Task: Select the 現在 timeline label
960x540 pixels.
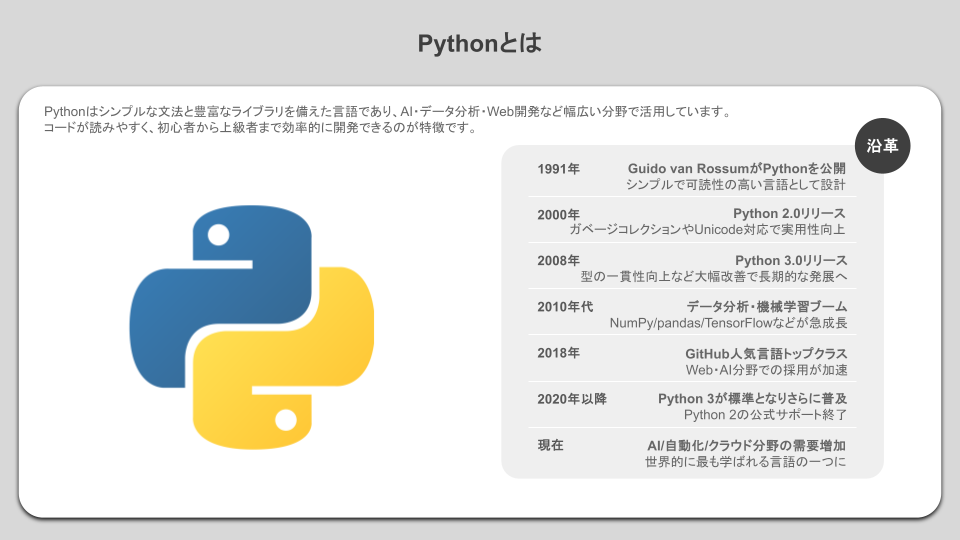Action: [550, 445]
